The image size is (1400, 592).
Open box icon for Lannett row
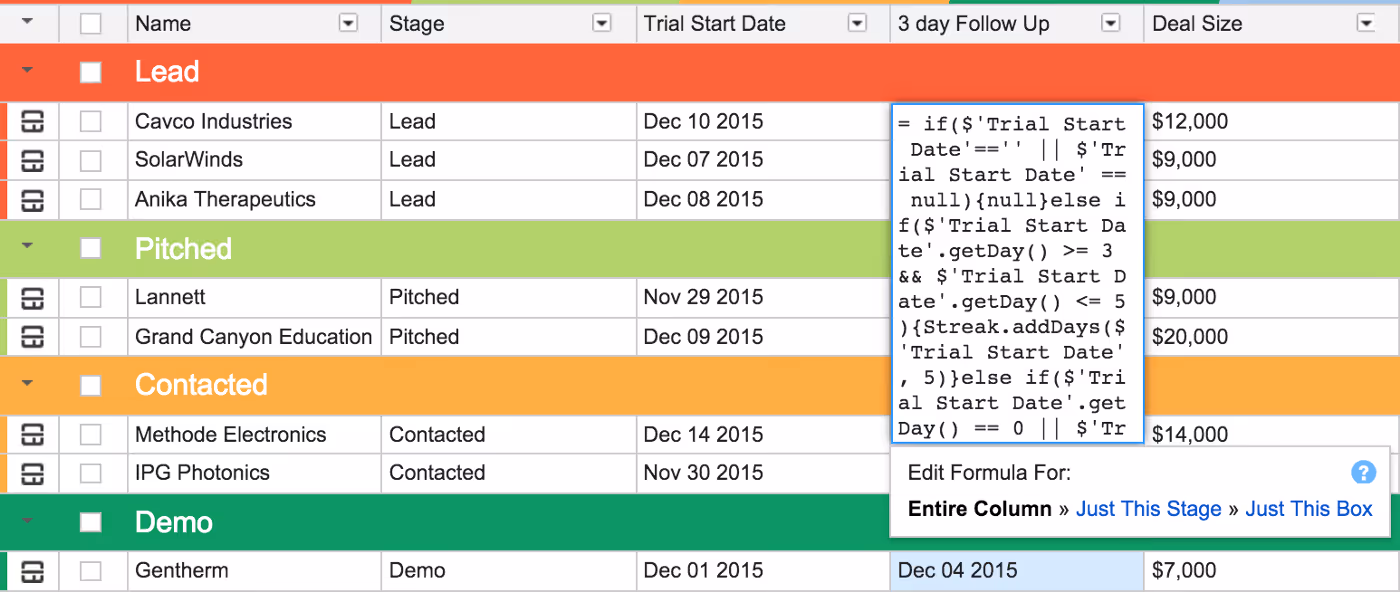coord(33,298)
